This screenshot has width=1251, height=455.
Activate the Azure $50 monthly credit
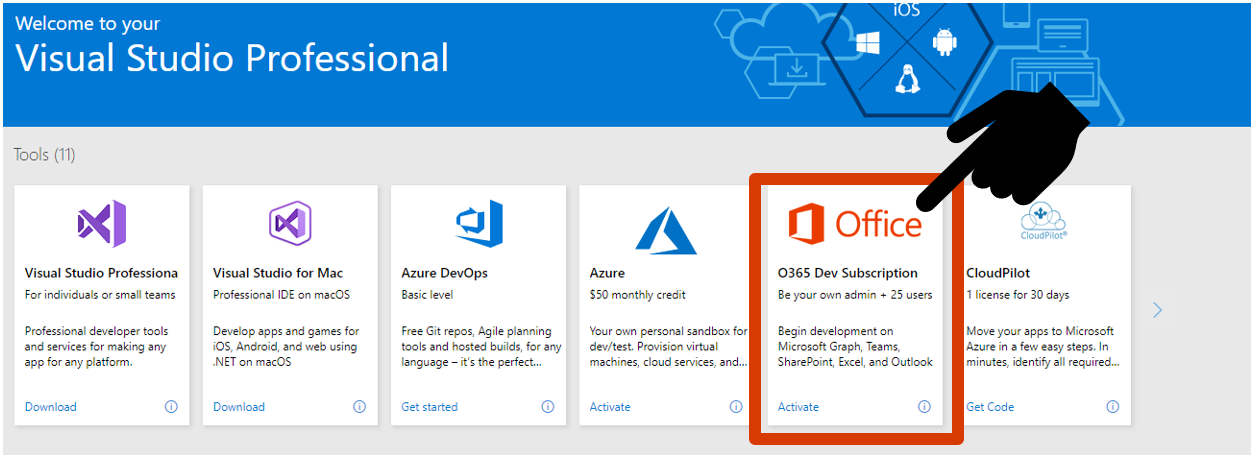610,407
